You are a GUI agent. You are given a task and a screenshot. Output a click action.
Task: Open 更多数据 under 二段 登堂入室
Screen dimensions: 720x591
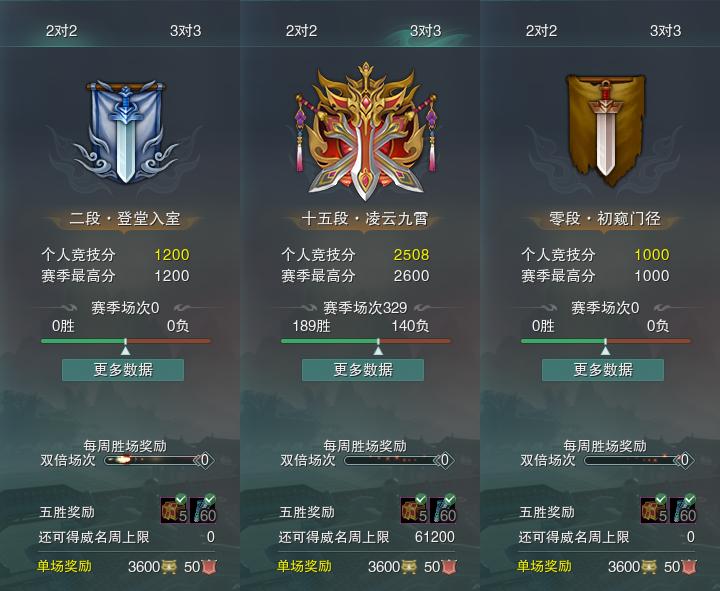[123, 370]
